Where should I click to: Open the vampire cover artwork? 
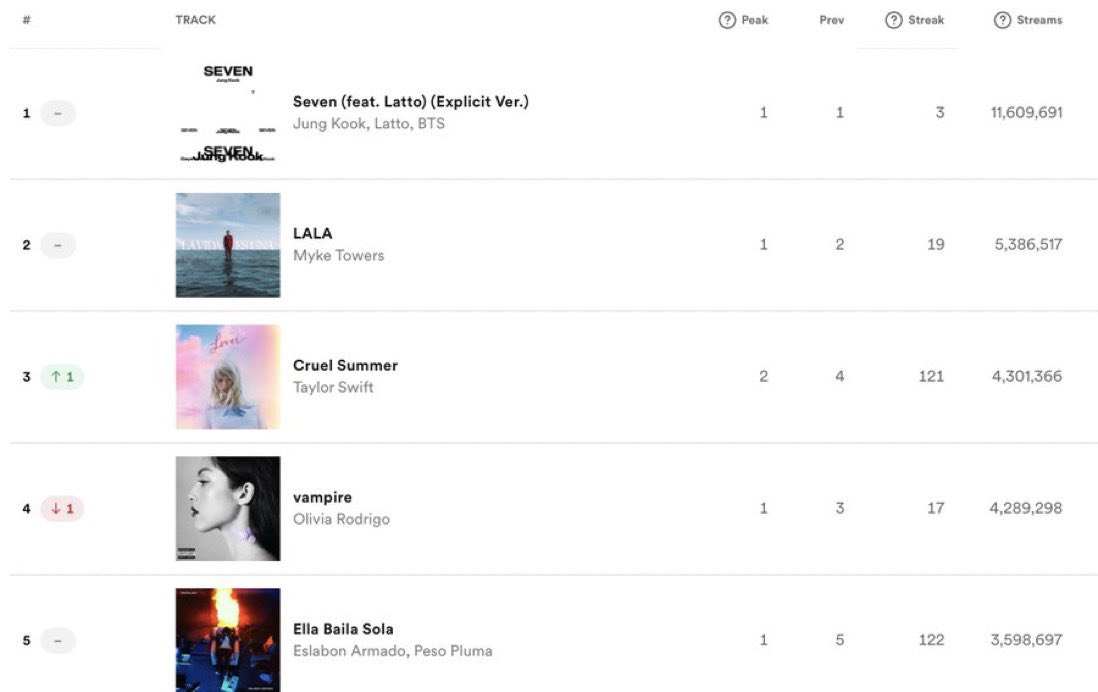(228, 509)
